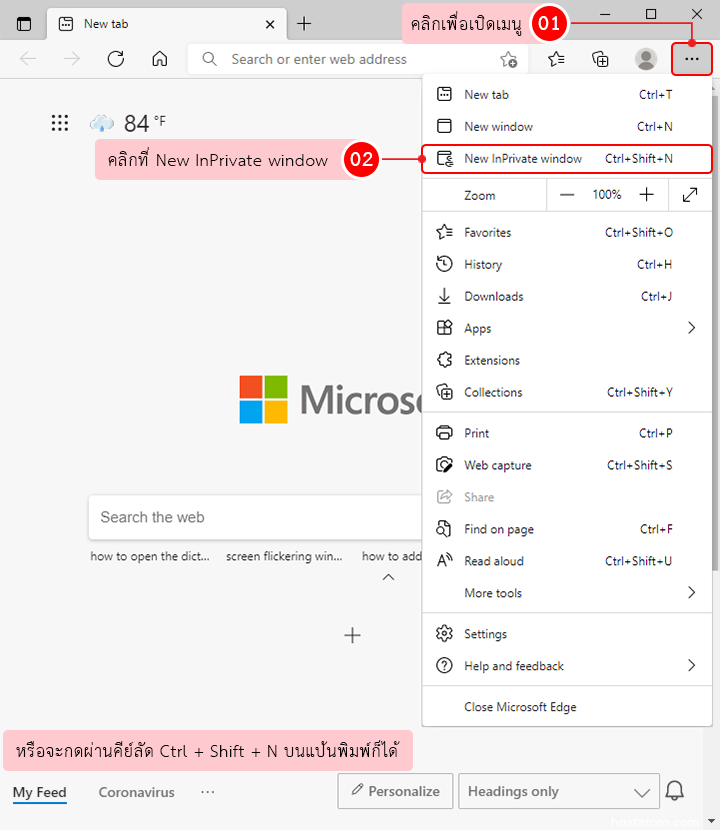Image resolution: width=720 pixels, height=830 pixels.
Task: Expand the Apps submenu
Action: click(x=690, y=328)
